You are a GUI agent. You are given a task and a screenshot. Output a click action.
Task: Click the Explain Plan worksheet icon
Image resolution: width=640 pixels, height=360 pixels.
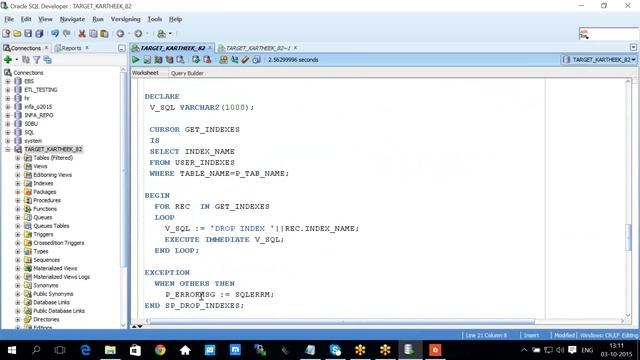coord(158,60)
